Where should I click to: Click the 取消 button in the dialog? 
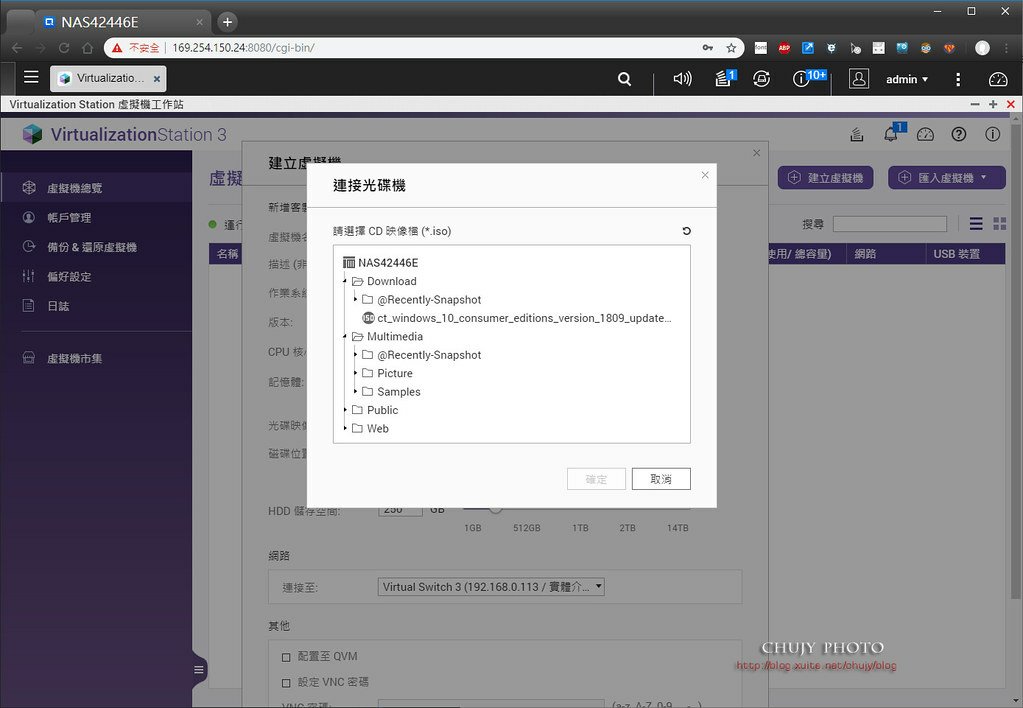click(x=661, y=479)
